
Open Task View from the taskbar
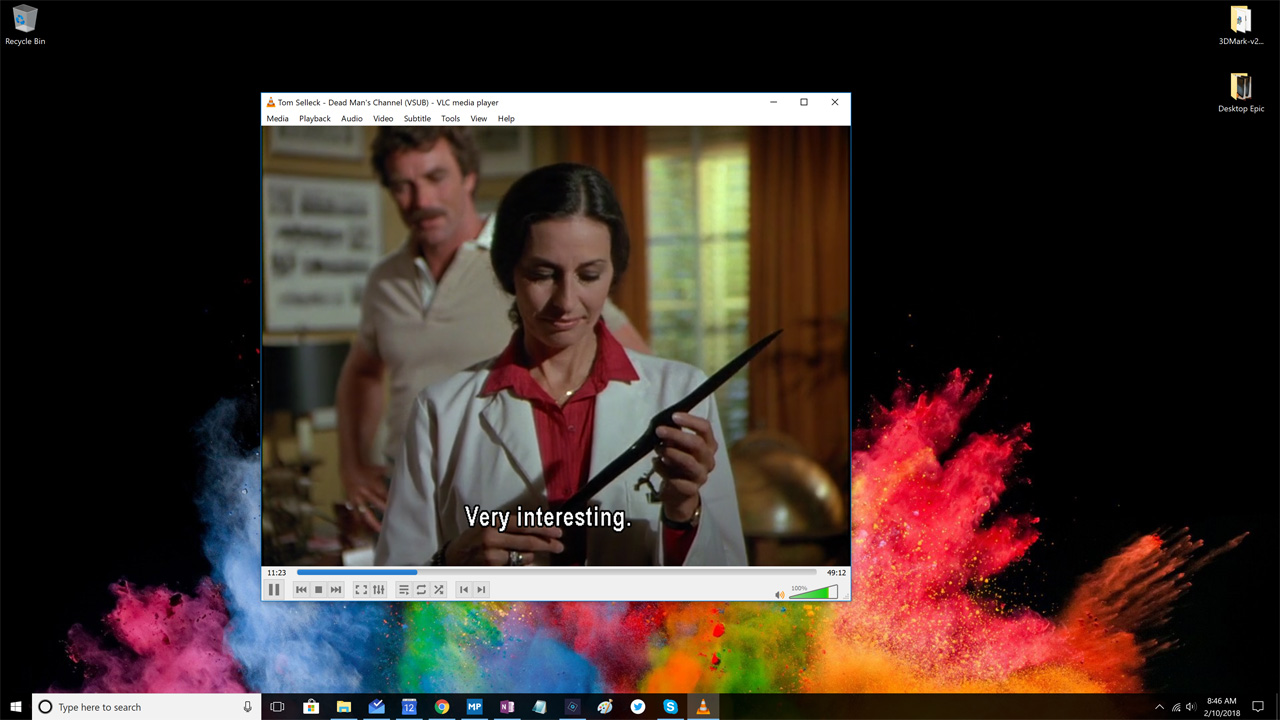click(x=277, y=707)
